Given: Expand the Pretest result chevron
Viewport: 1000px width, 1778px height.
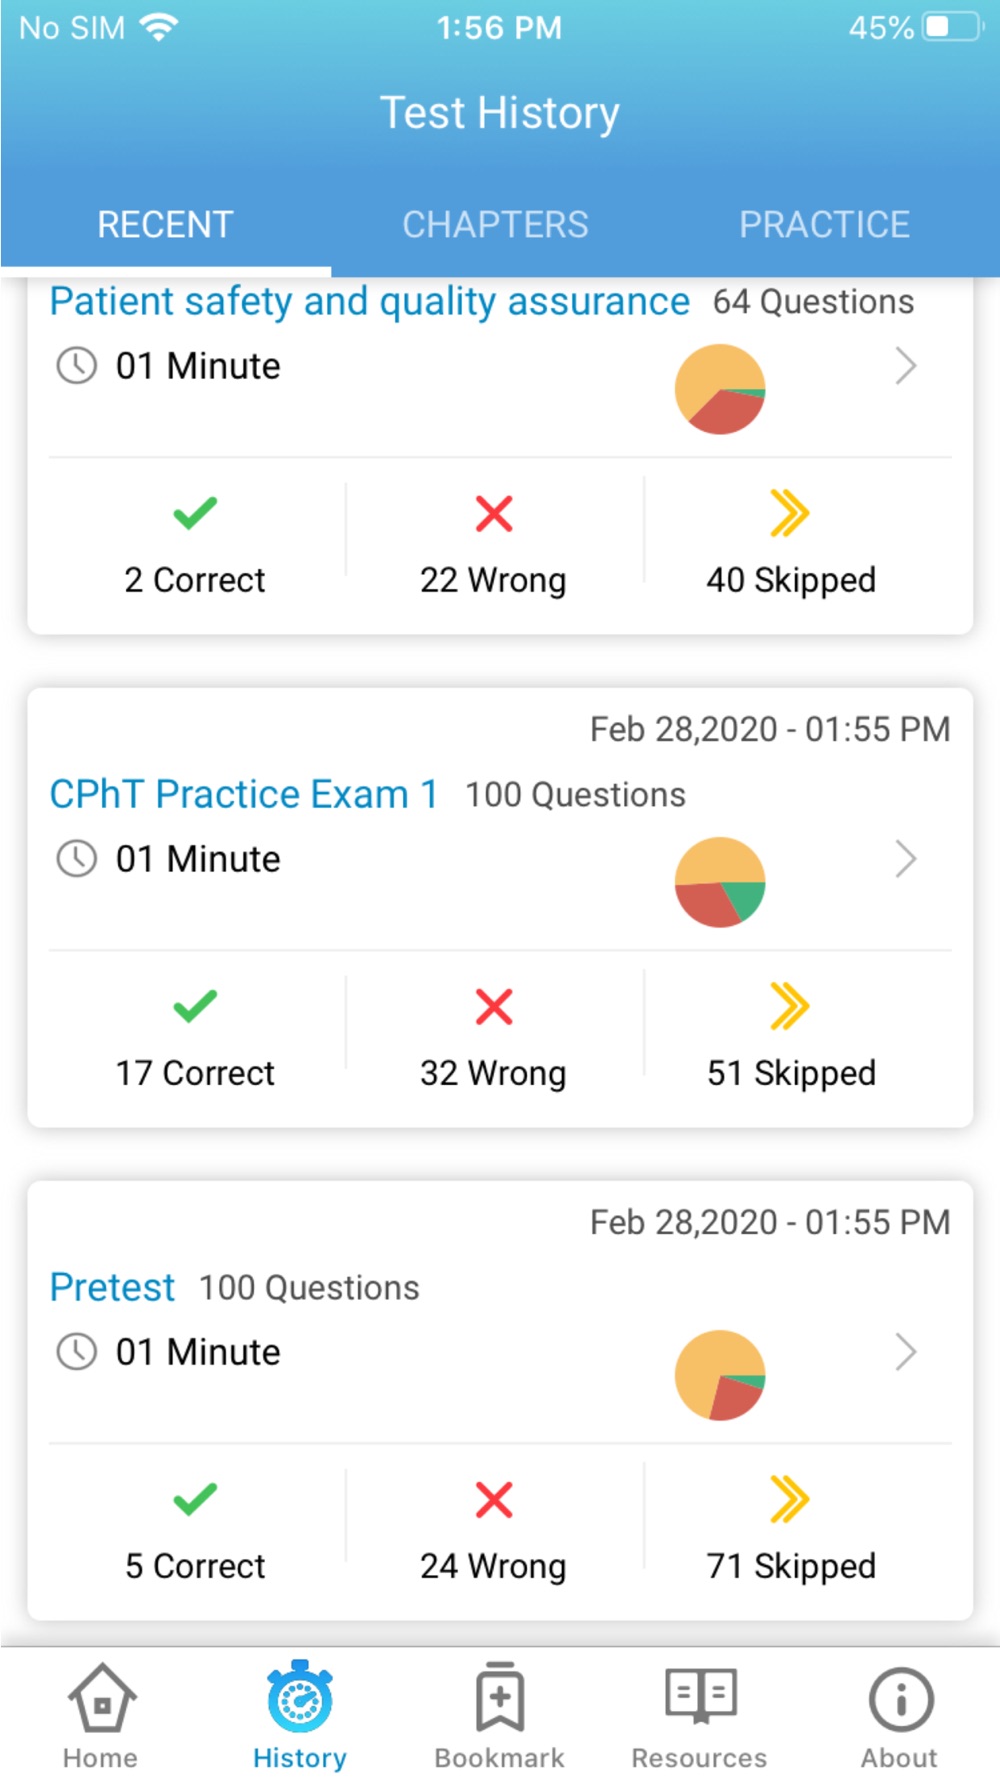Looking at the screenshot, I should tap(906, 1352).
